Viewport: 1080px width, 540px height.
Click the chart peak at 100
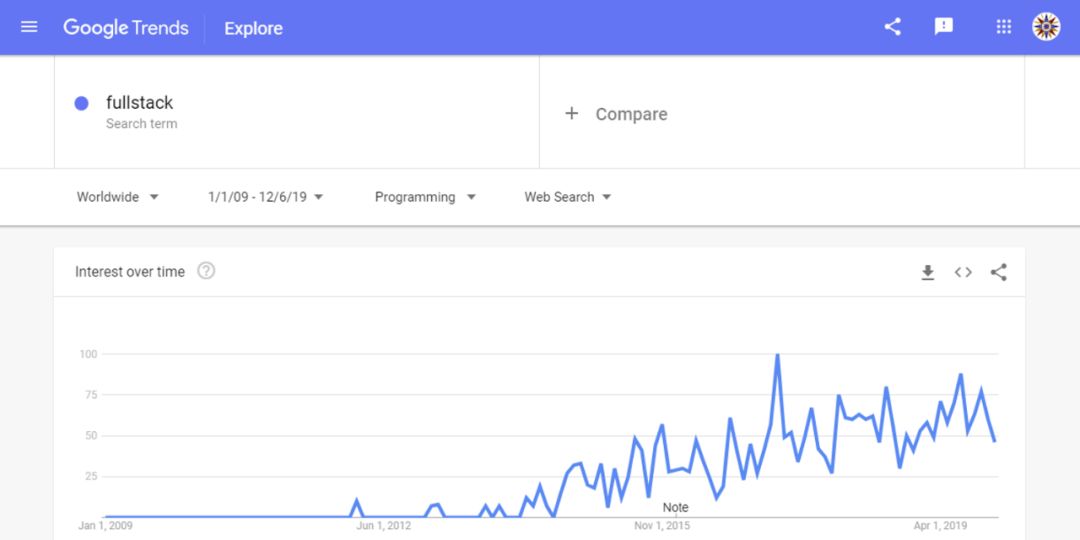(777, 355)
